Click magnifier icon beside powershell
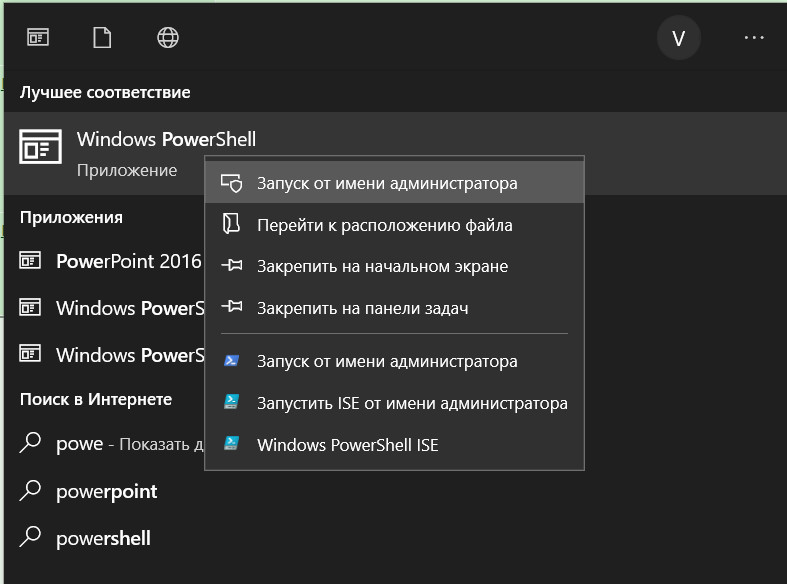 click(30, 537)
